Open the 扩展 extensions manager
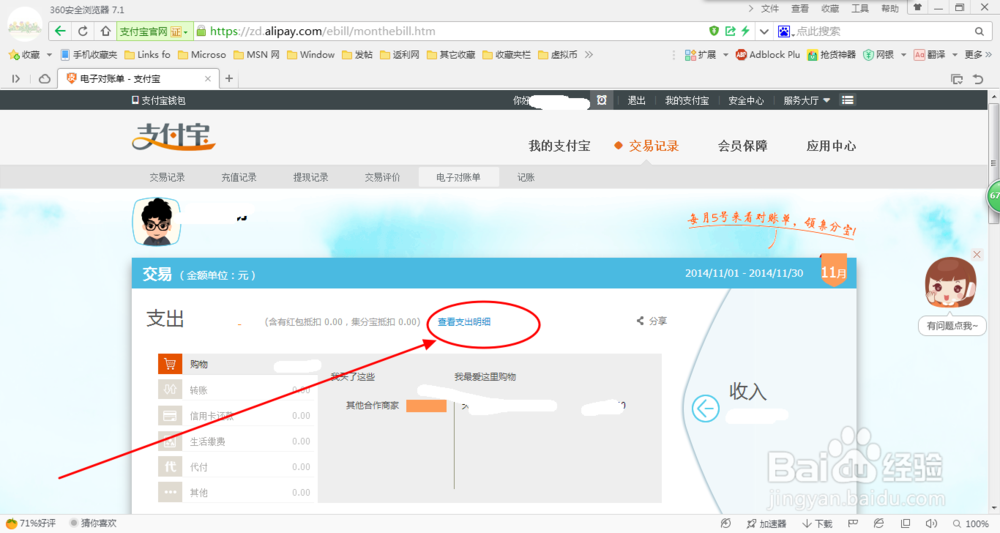The height and width of the screenshot is (533, 1000). 700,55
